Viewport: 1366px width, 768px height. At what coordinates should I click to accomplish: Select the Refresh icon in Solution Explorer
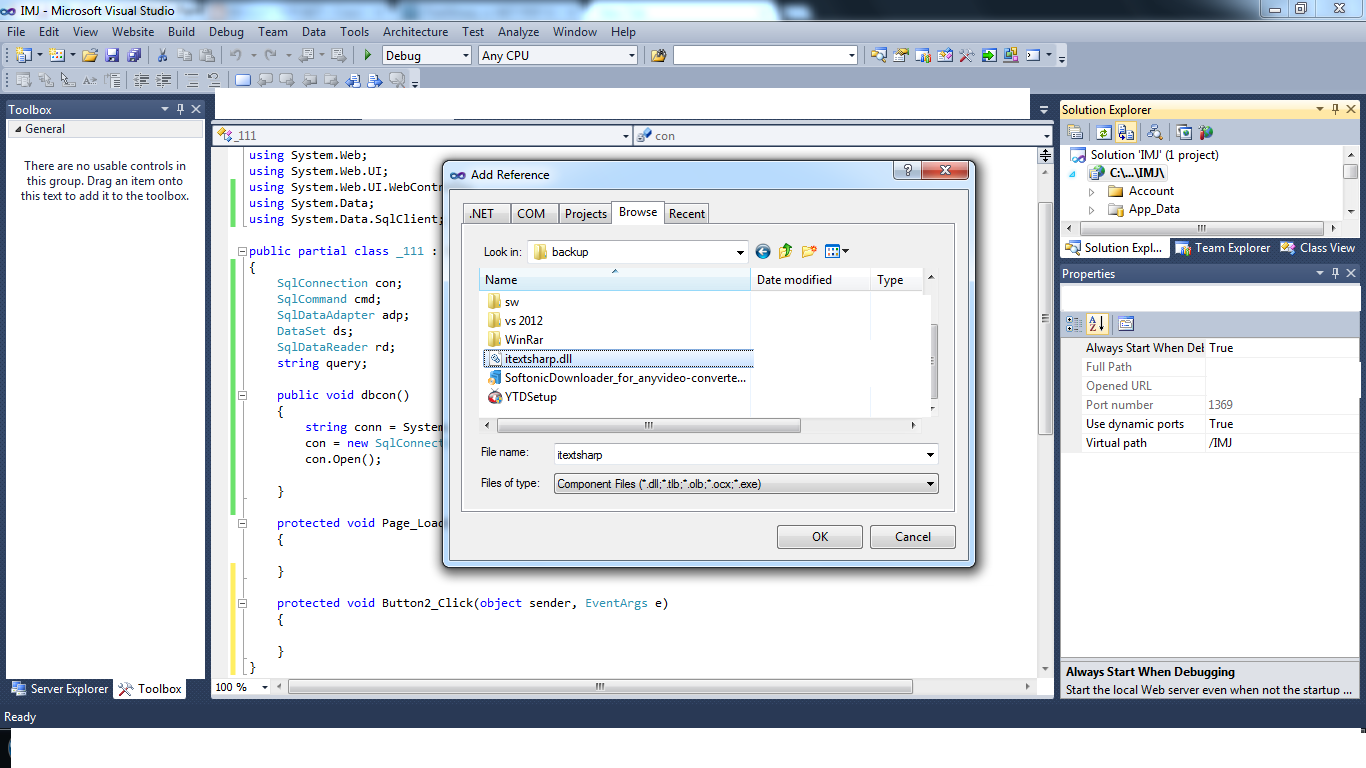click(x=1103, y=131)
